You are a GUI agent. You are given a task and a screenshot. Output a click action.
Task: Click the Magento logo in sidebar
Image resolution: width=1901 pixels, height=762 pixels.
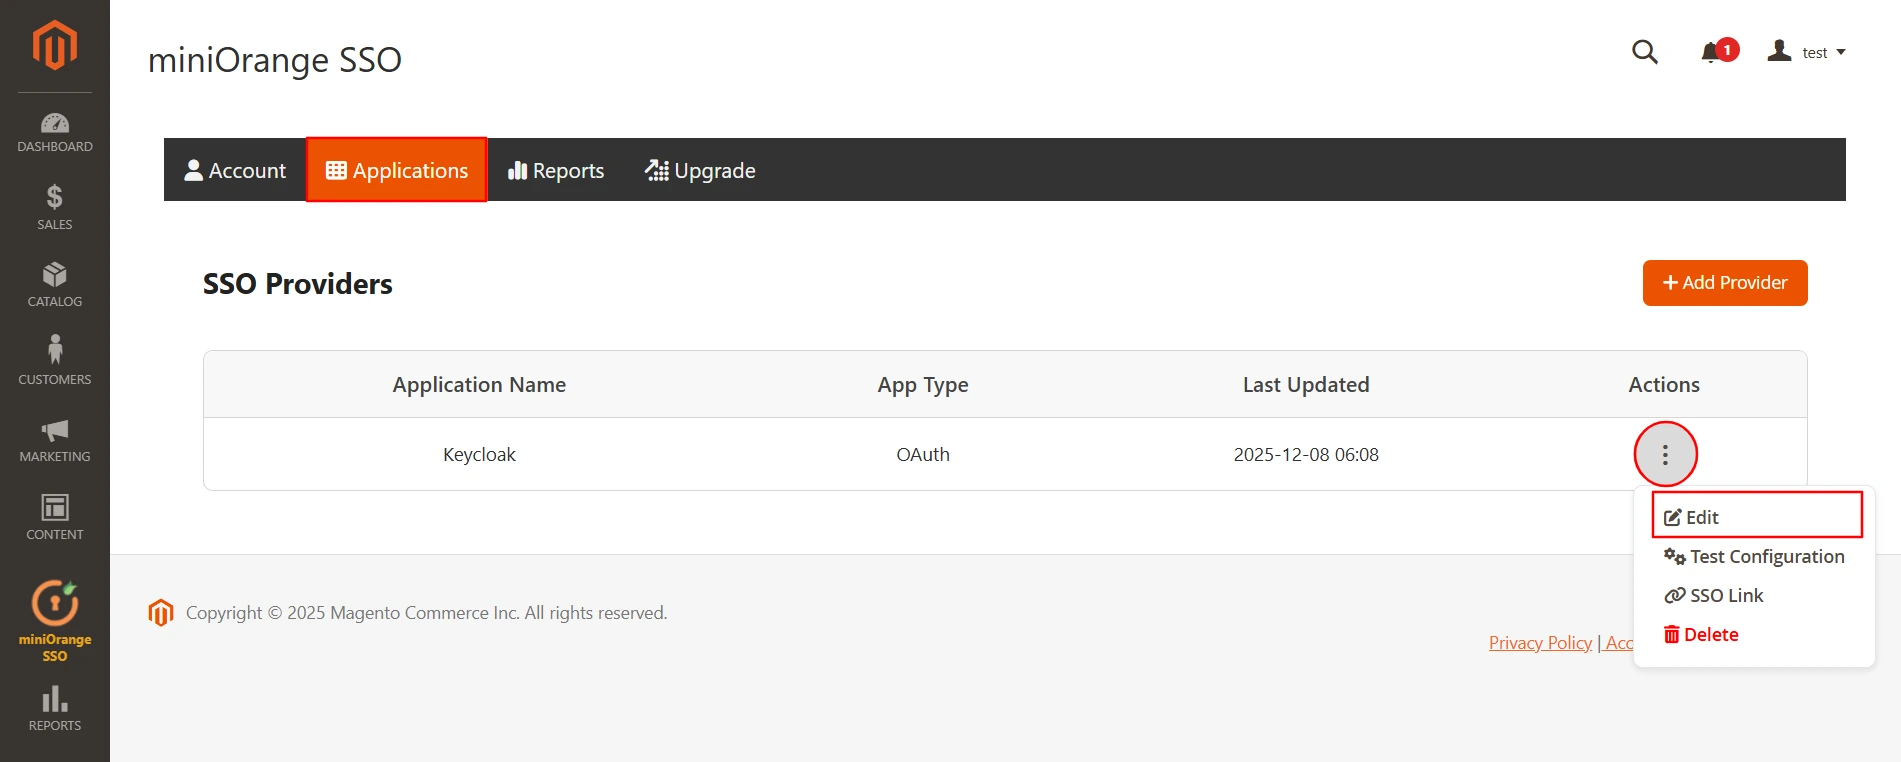click(x=54, y=45)
